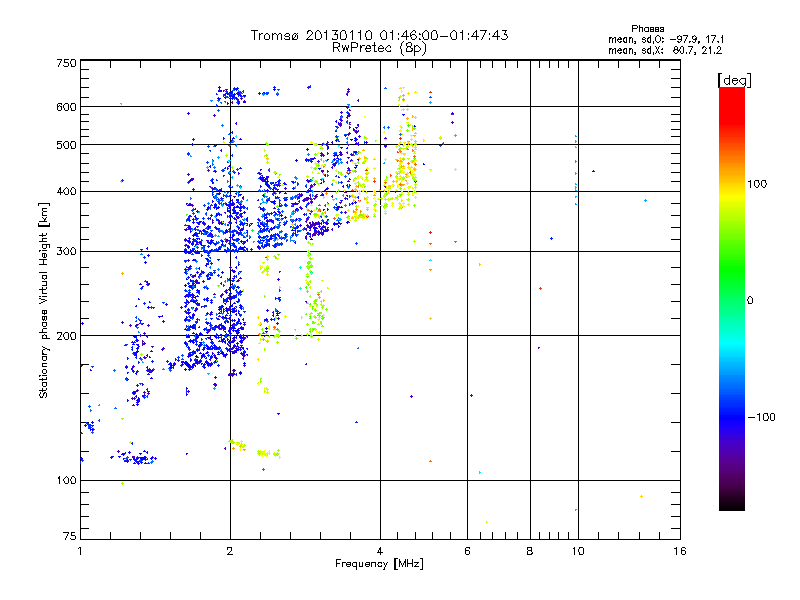Image resolution: width=800 pixels, height=600 pixels.
Task: Click the "Frequency [MHz]" axis label
Action: click(379, 564)
